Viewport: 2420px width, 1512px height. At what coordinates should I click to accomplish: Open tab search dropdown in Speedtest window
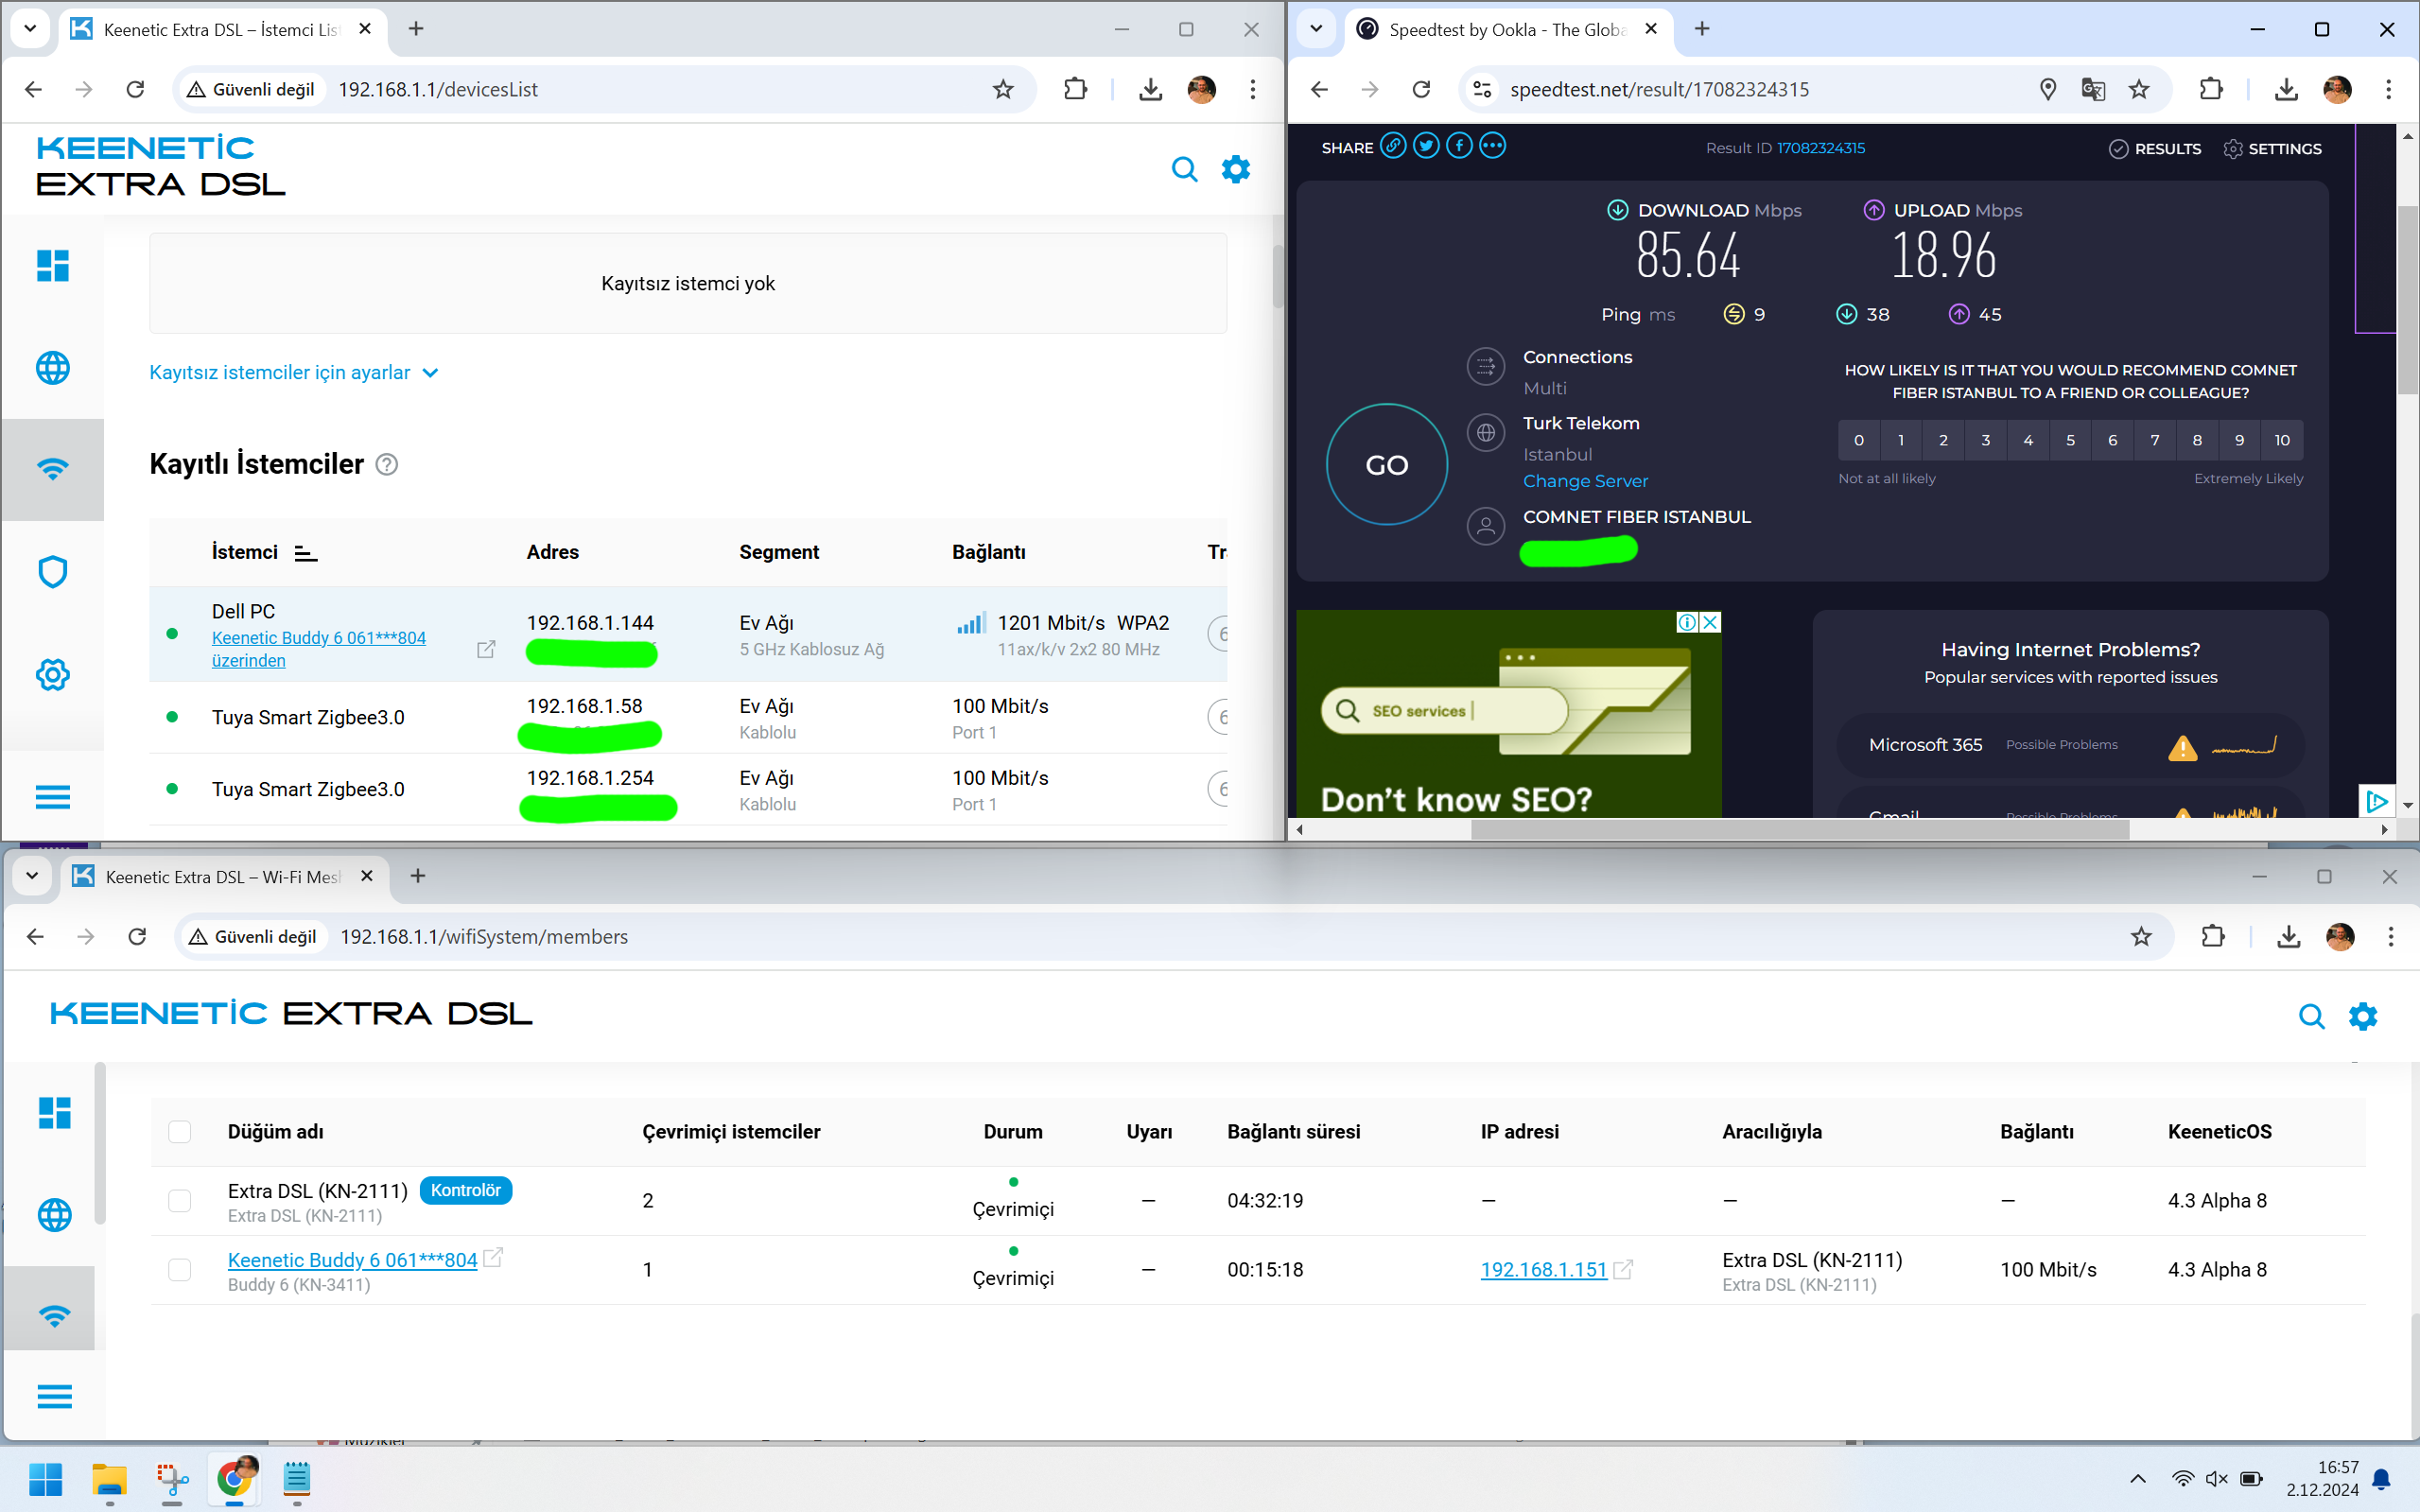tap(1316, 29)
